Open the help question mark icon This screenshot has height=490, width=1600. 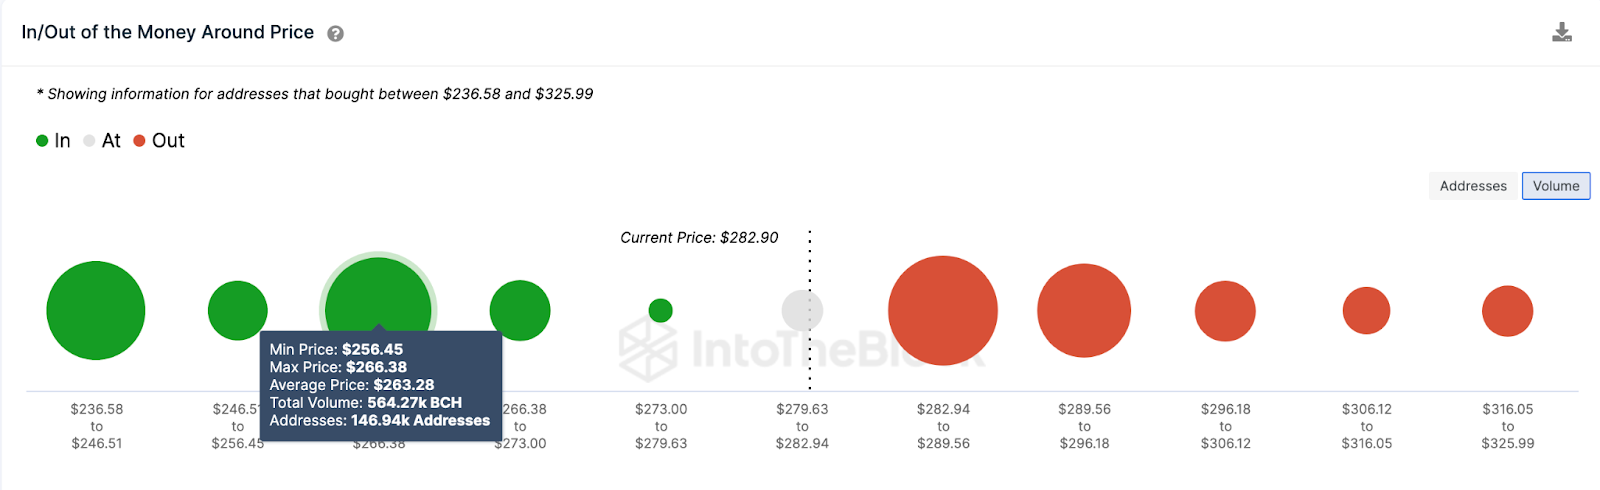336,33
